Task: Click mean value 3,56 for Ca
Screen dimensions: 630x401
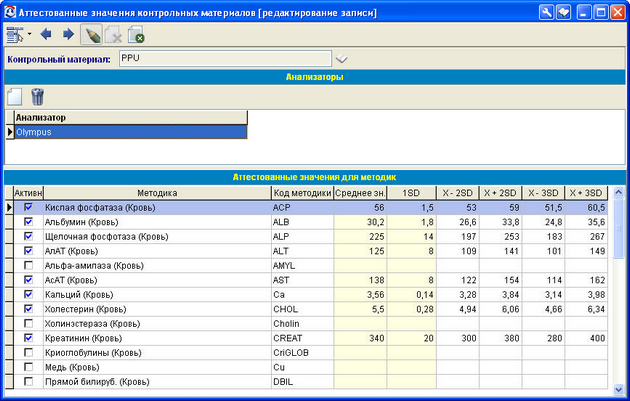Action: coord(360,295)
